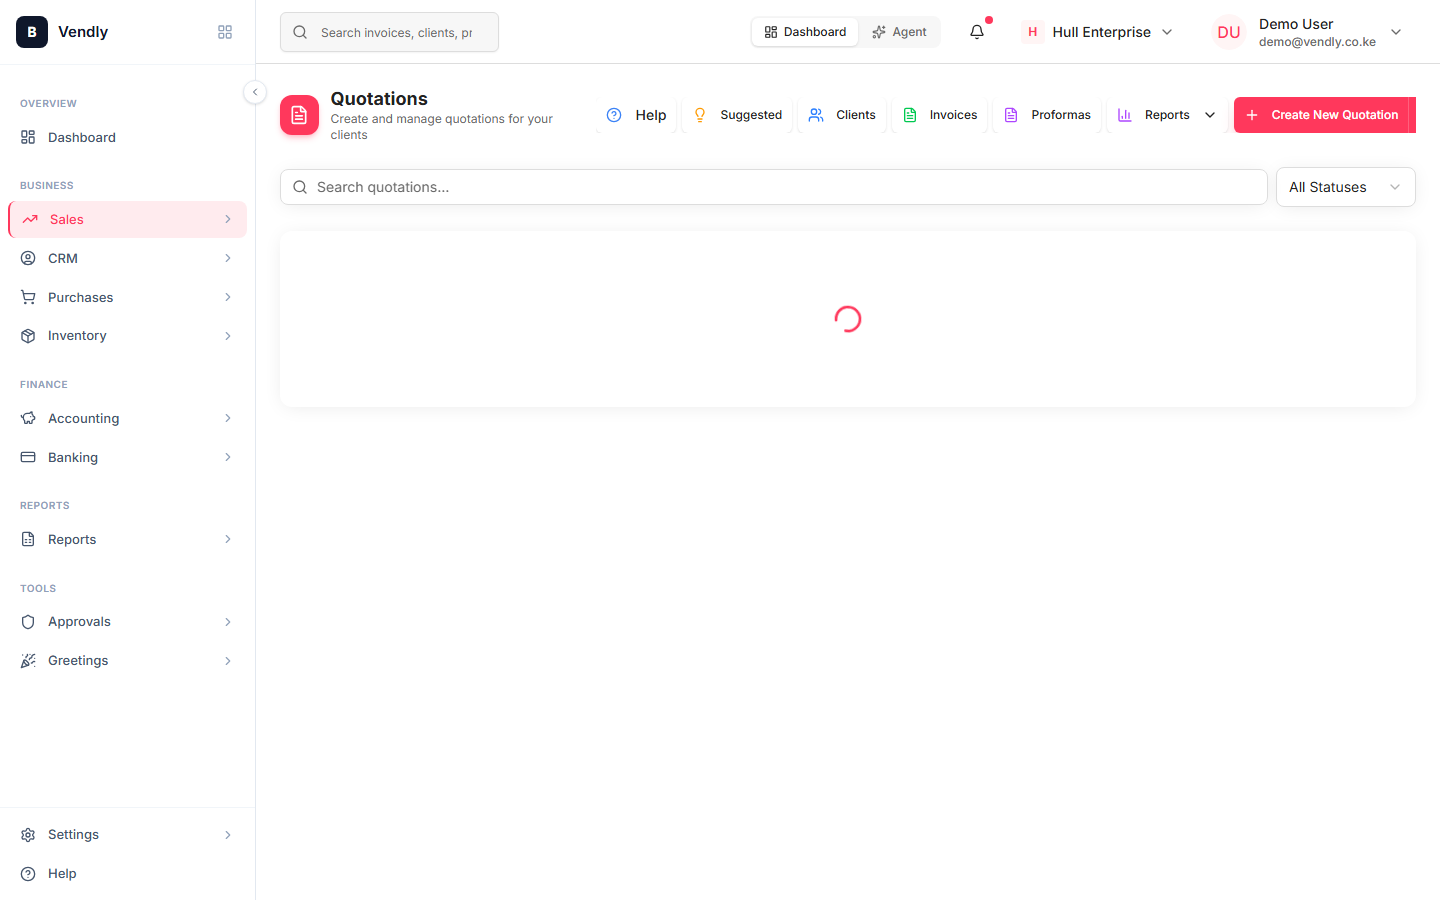Switch to Agent mode

899,32
